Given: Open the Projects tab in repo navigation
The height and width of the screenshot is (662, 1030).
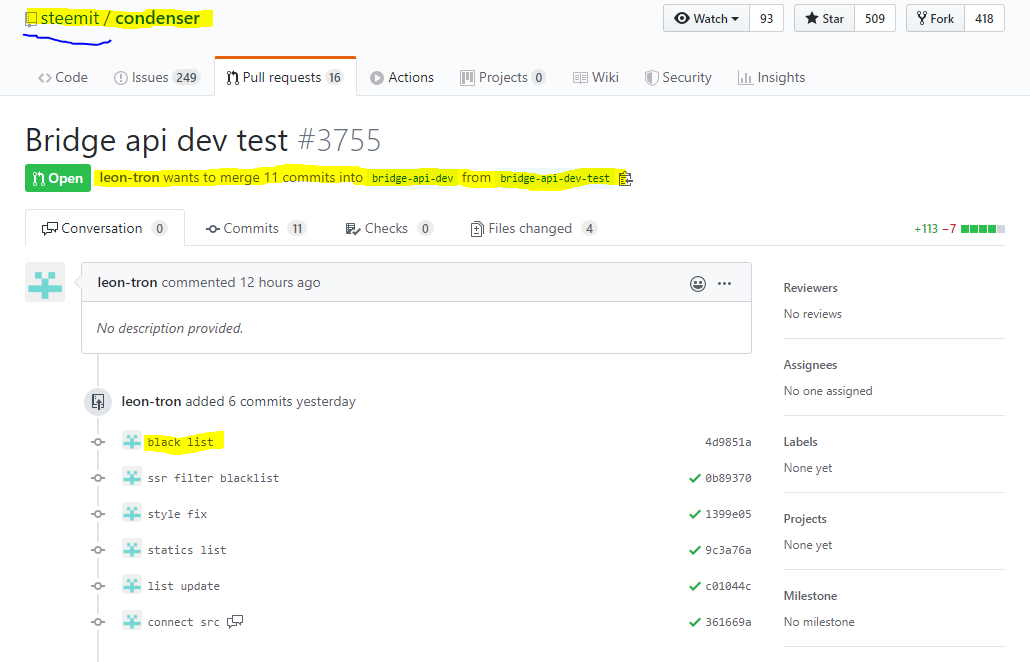Looking at the screenshot, I should (503, 77).
